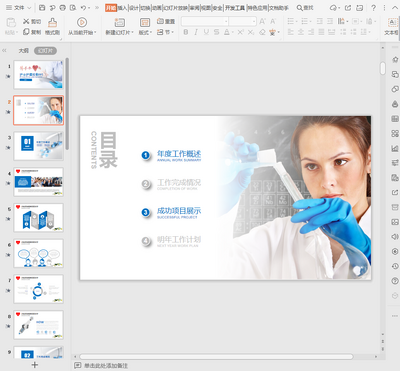Image resolution: width=400 pixels, height=371 pixels.
Task: Switch to the 设计 ribbon tab
Action: tap(134, 8)
